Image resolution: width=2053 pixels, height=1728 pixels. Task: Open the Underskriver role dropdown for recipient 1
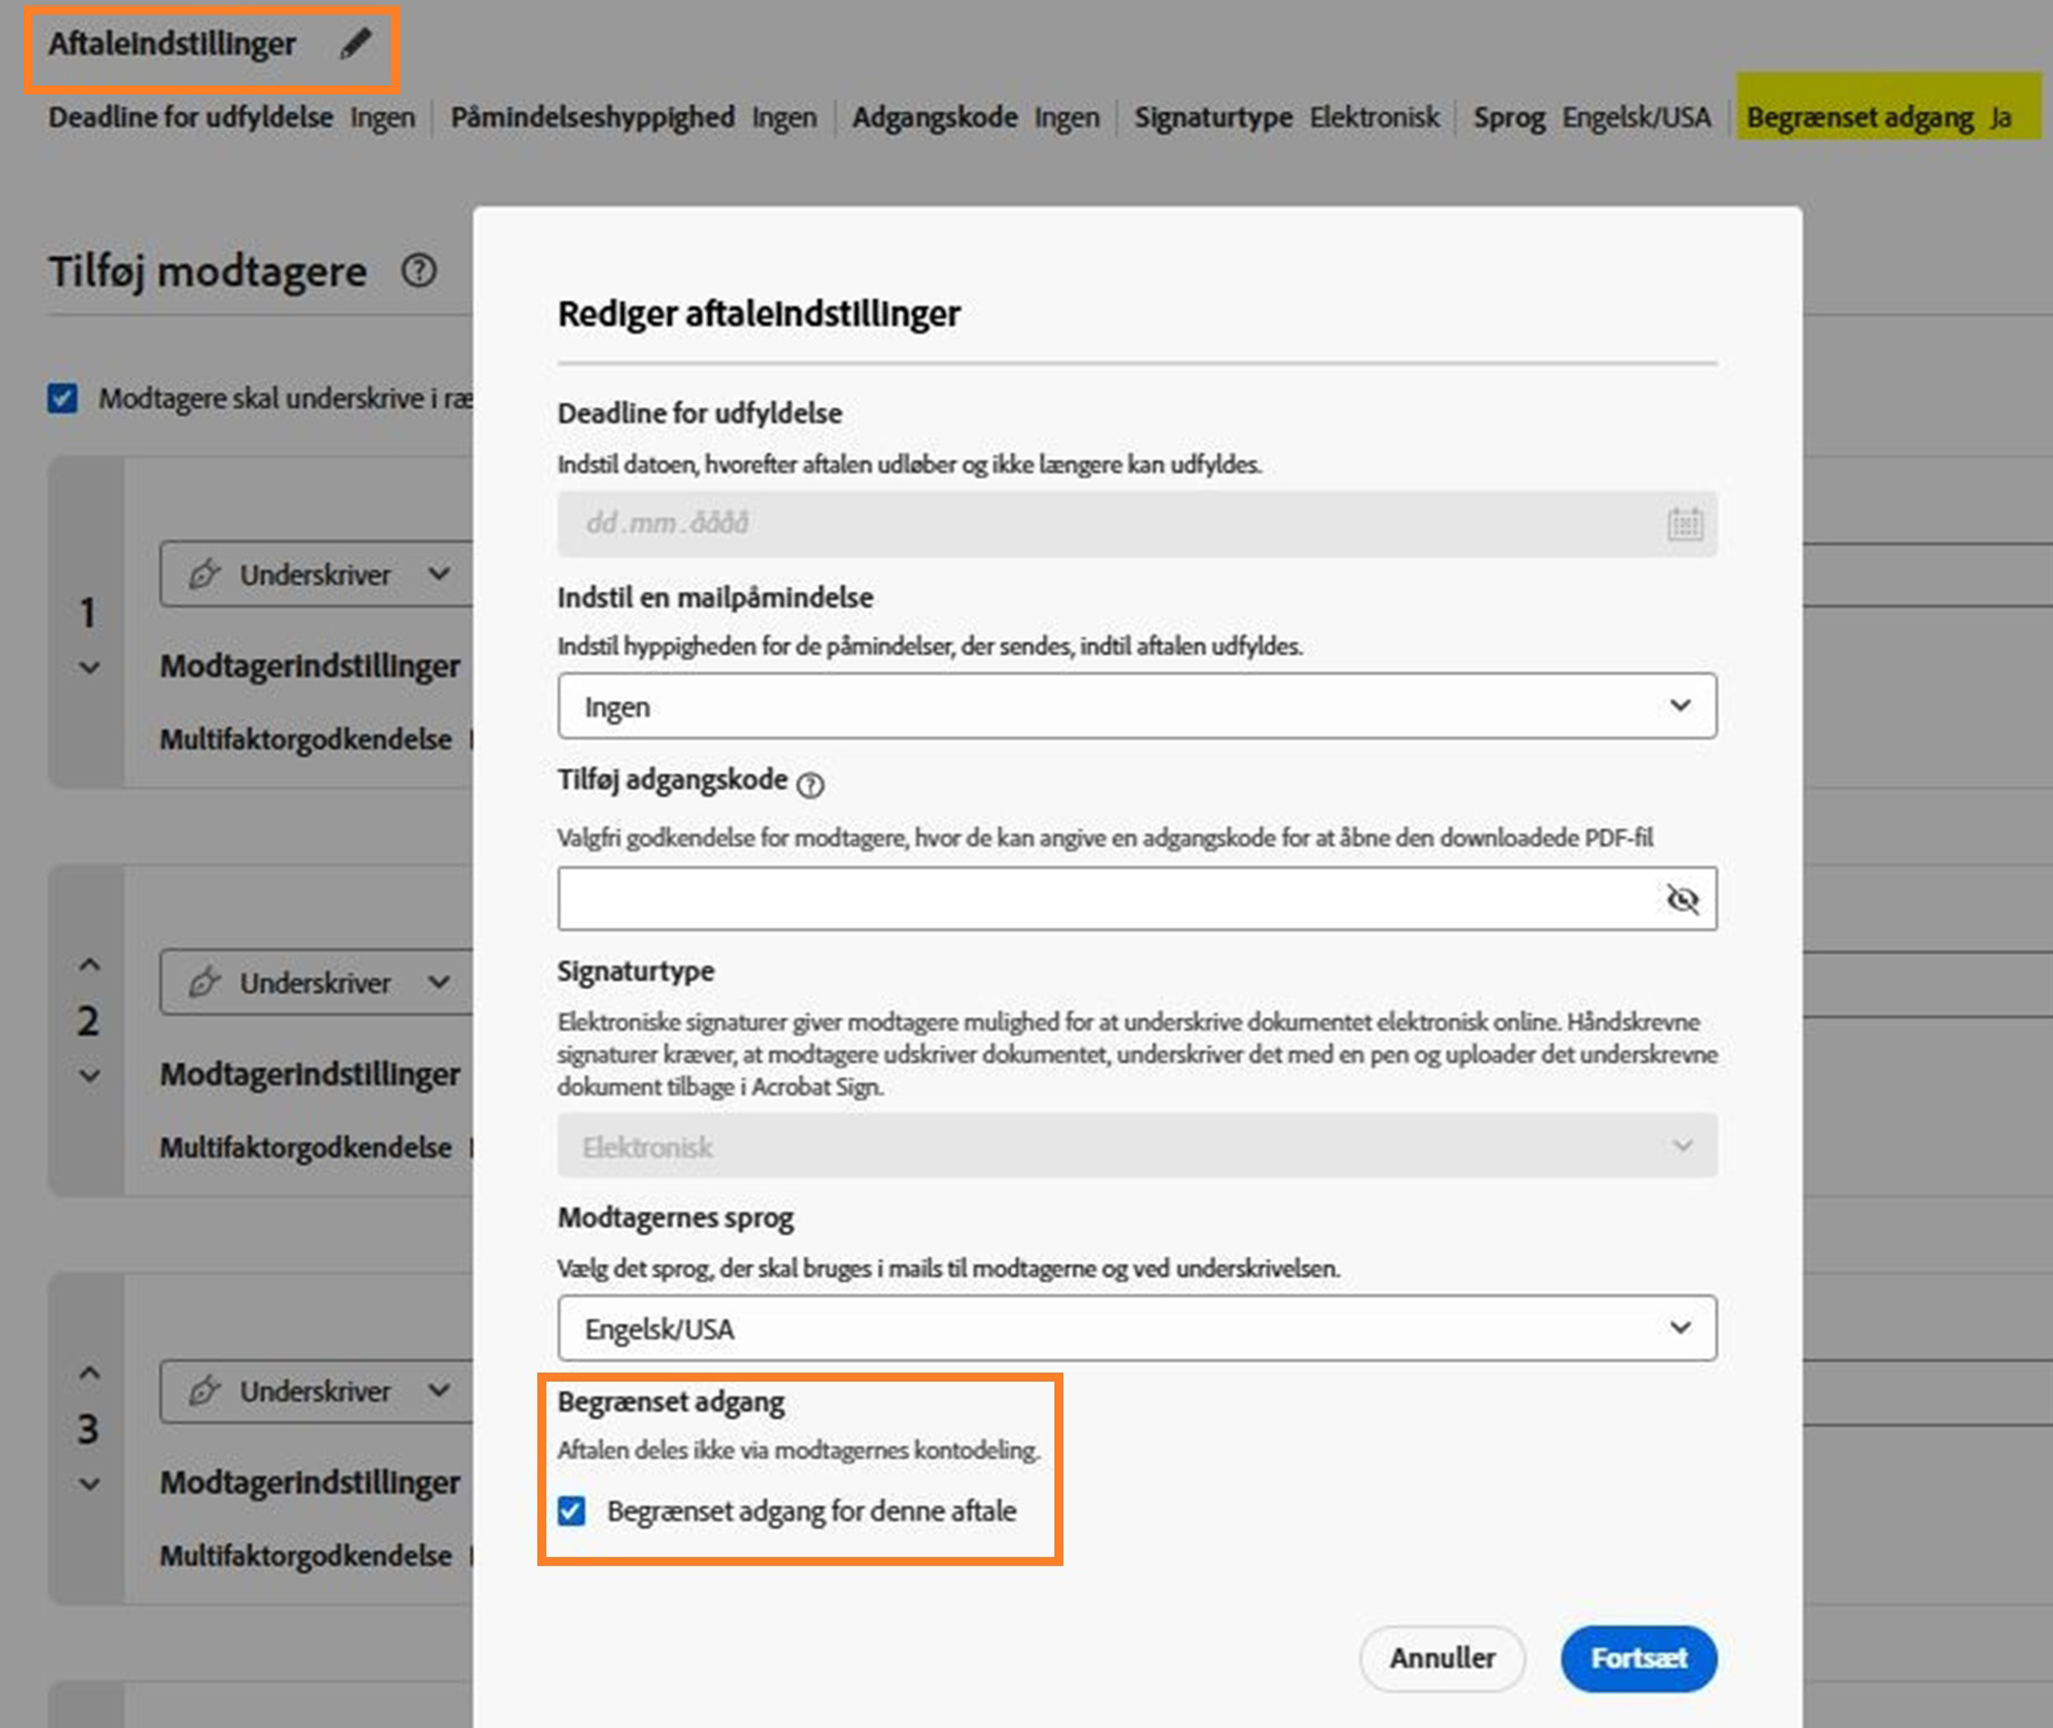pos(437,574)
